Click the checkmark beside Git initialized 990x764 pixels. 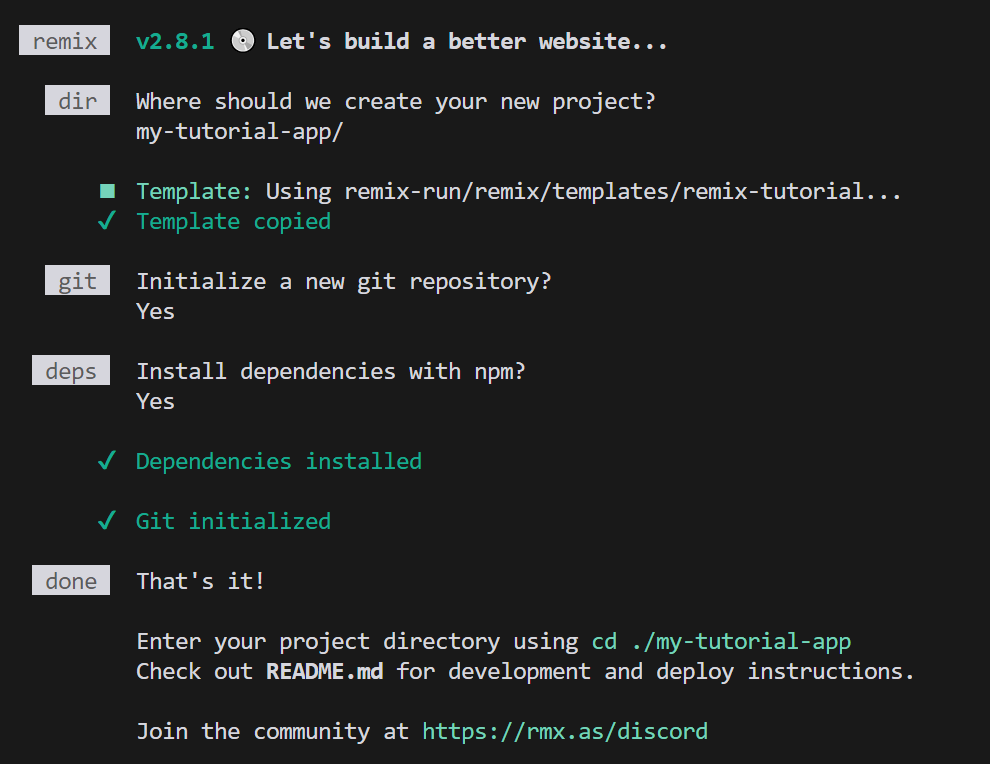[107, 520]
